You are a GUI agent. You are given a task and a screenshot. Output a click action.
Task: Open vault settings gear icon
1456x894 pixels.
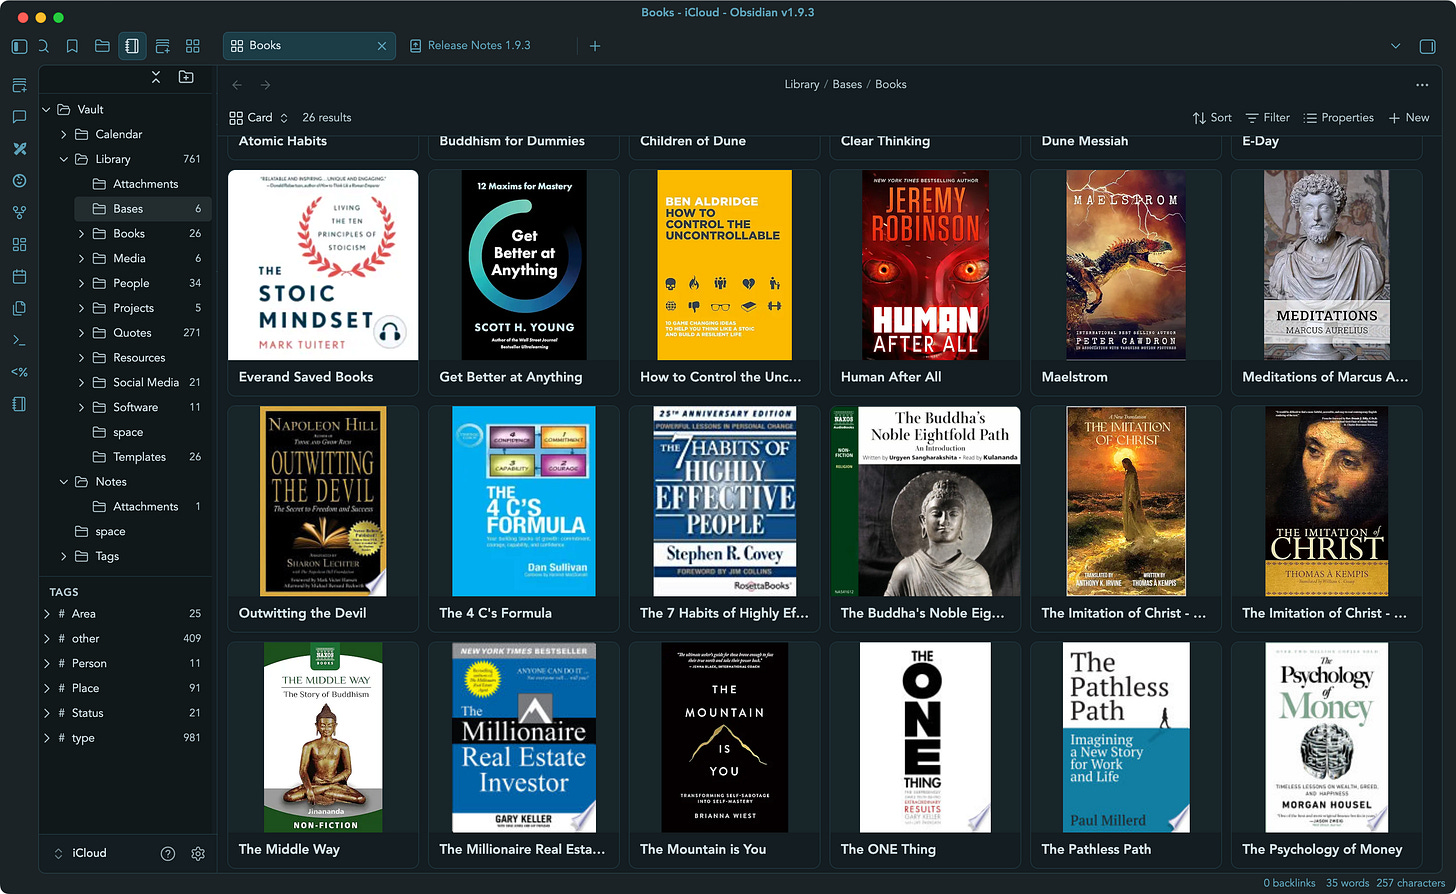(198, 854)
